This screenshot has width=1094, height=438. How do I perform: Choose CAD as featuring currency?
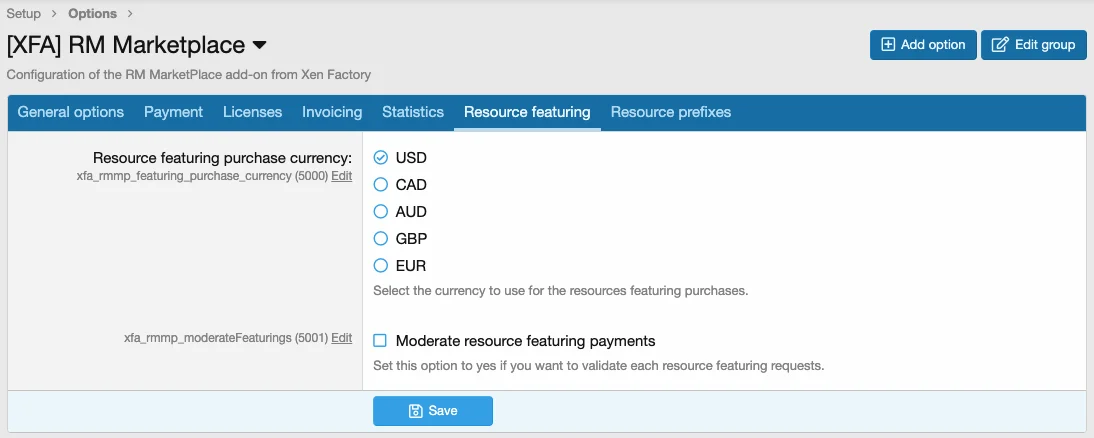coord(380,185)
